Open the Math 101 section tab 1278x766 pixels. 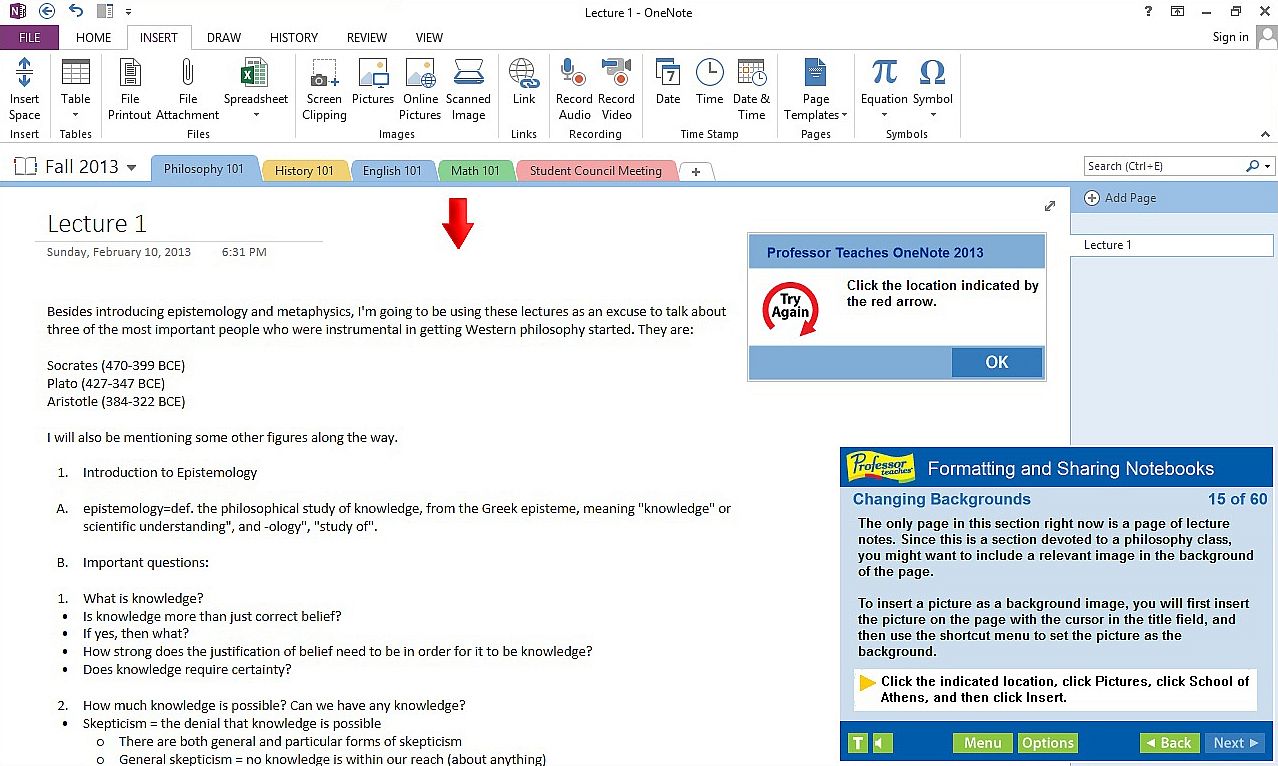pos(475,171)
